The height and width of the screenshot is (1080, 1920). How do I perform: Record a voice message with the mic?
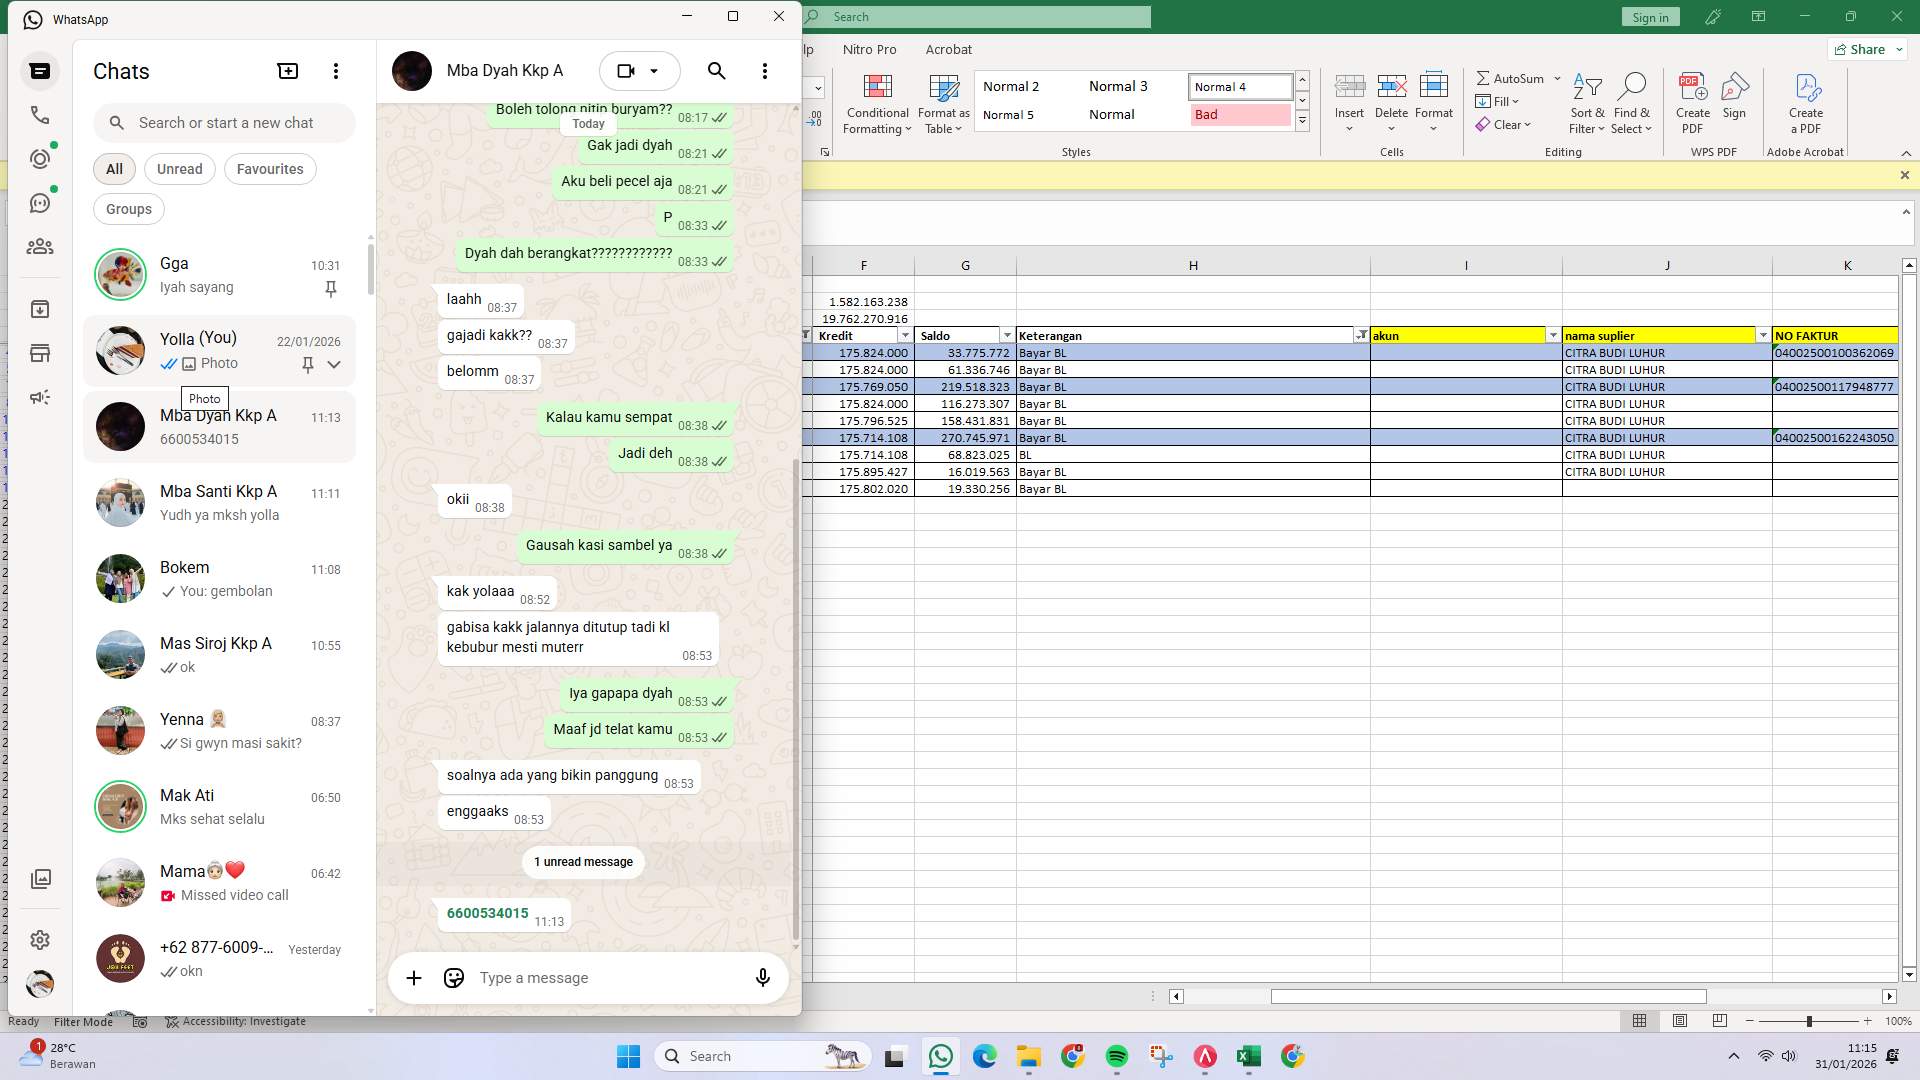pos(762,977)
